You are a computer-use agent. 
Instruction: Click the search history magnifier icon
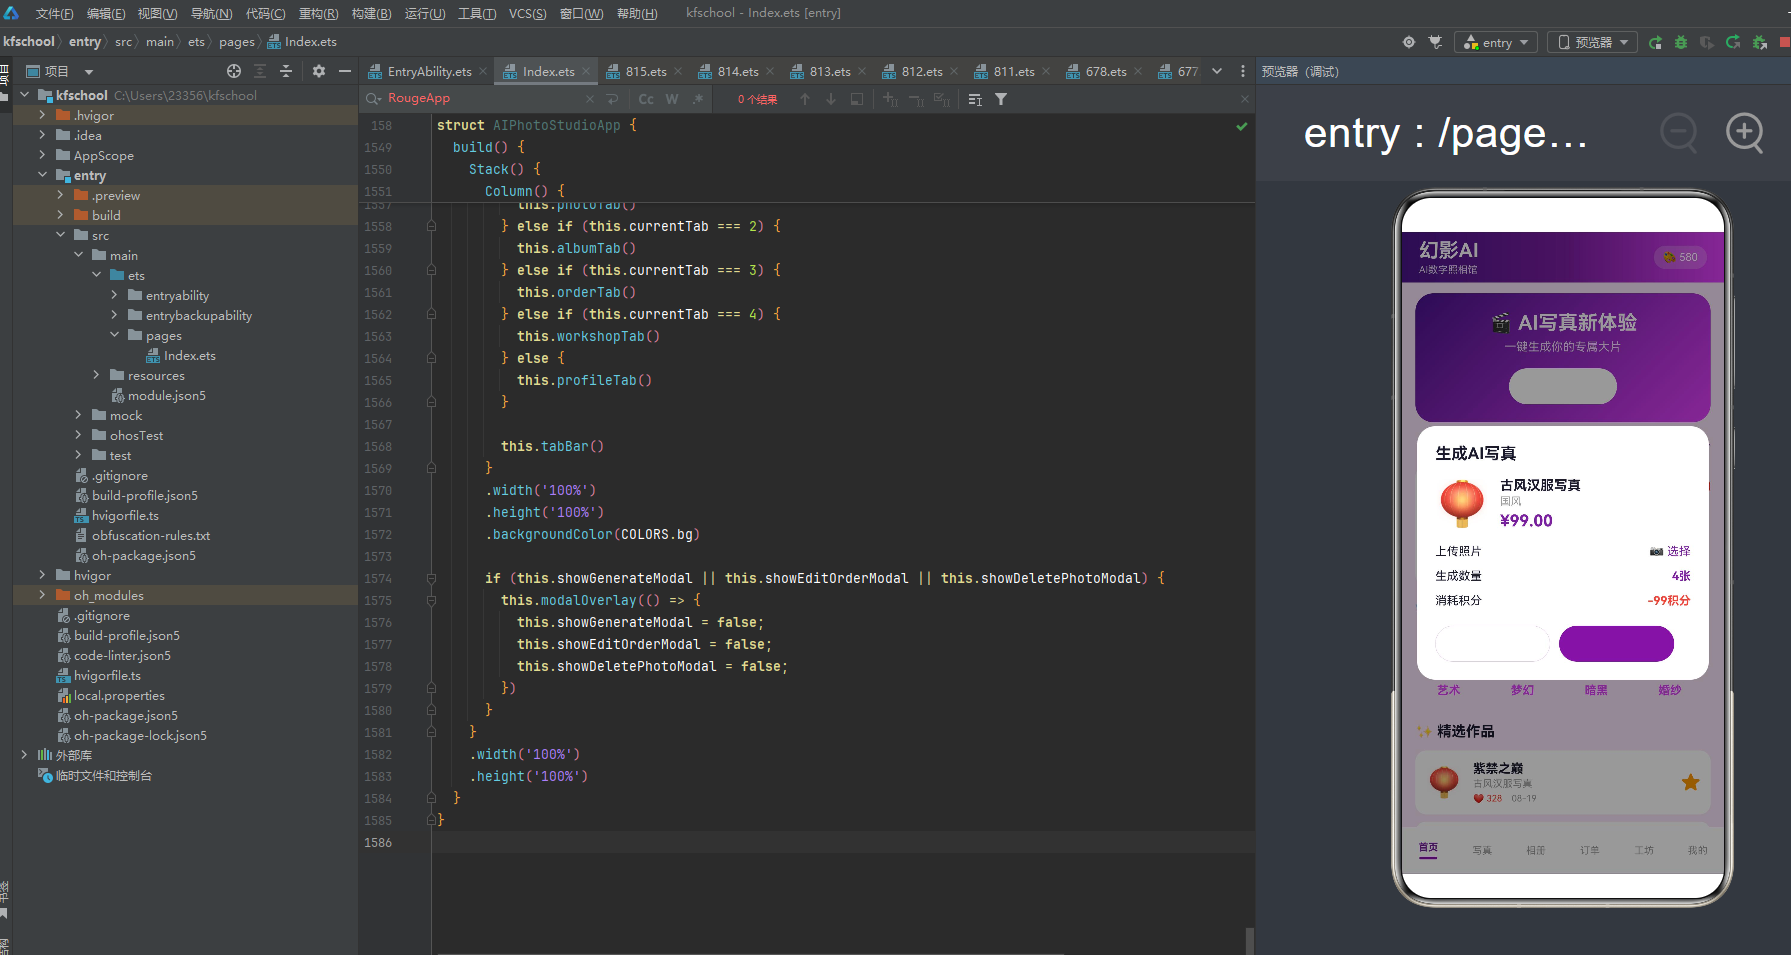(373, 98)
